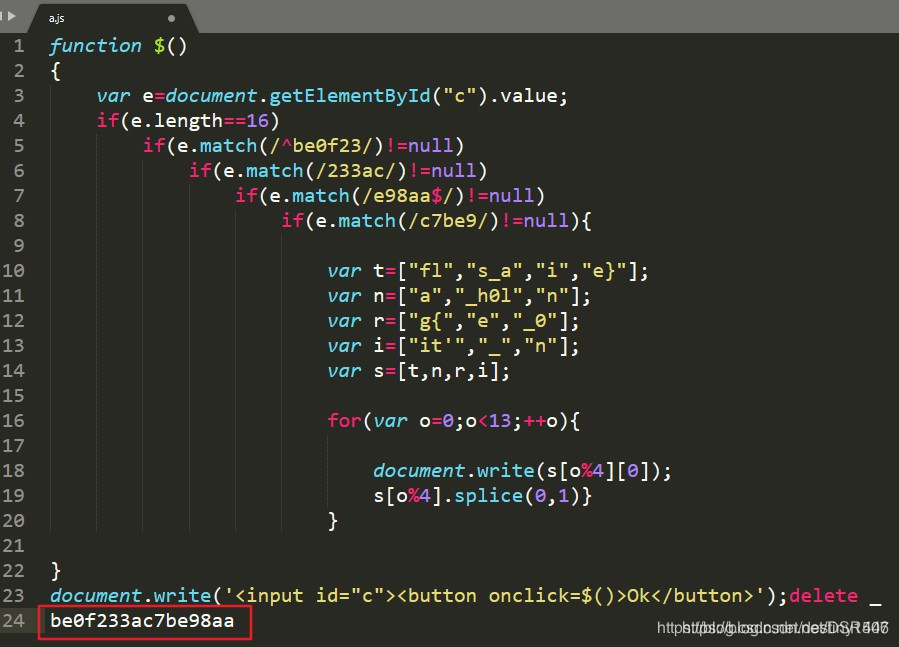Click 'getElementById' on line 3
This screenshot has width=899, height=647.
click(350, 96)
